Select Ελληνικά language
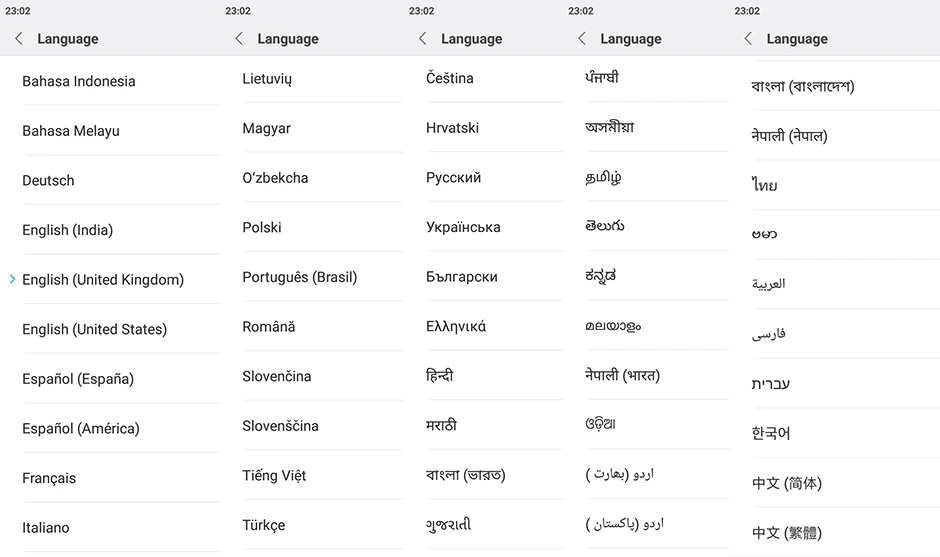The image size is (940, 557). 492,326
